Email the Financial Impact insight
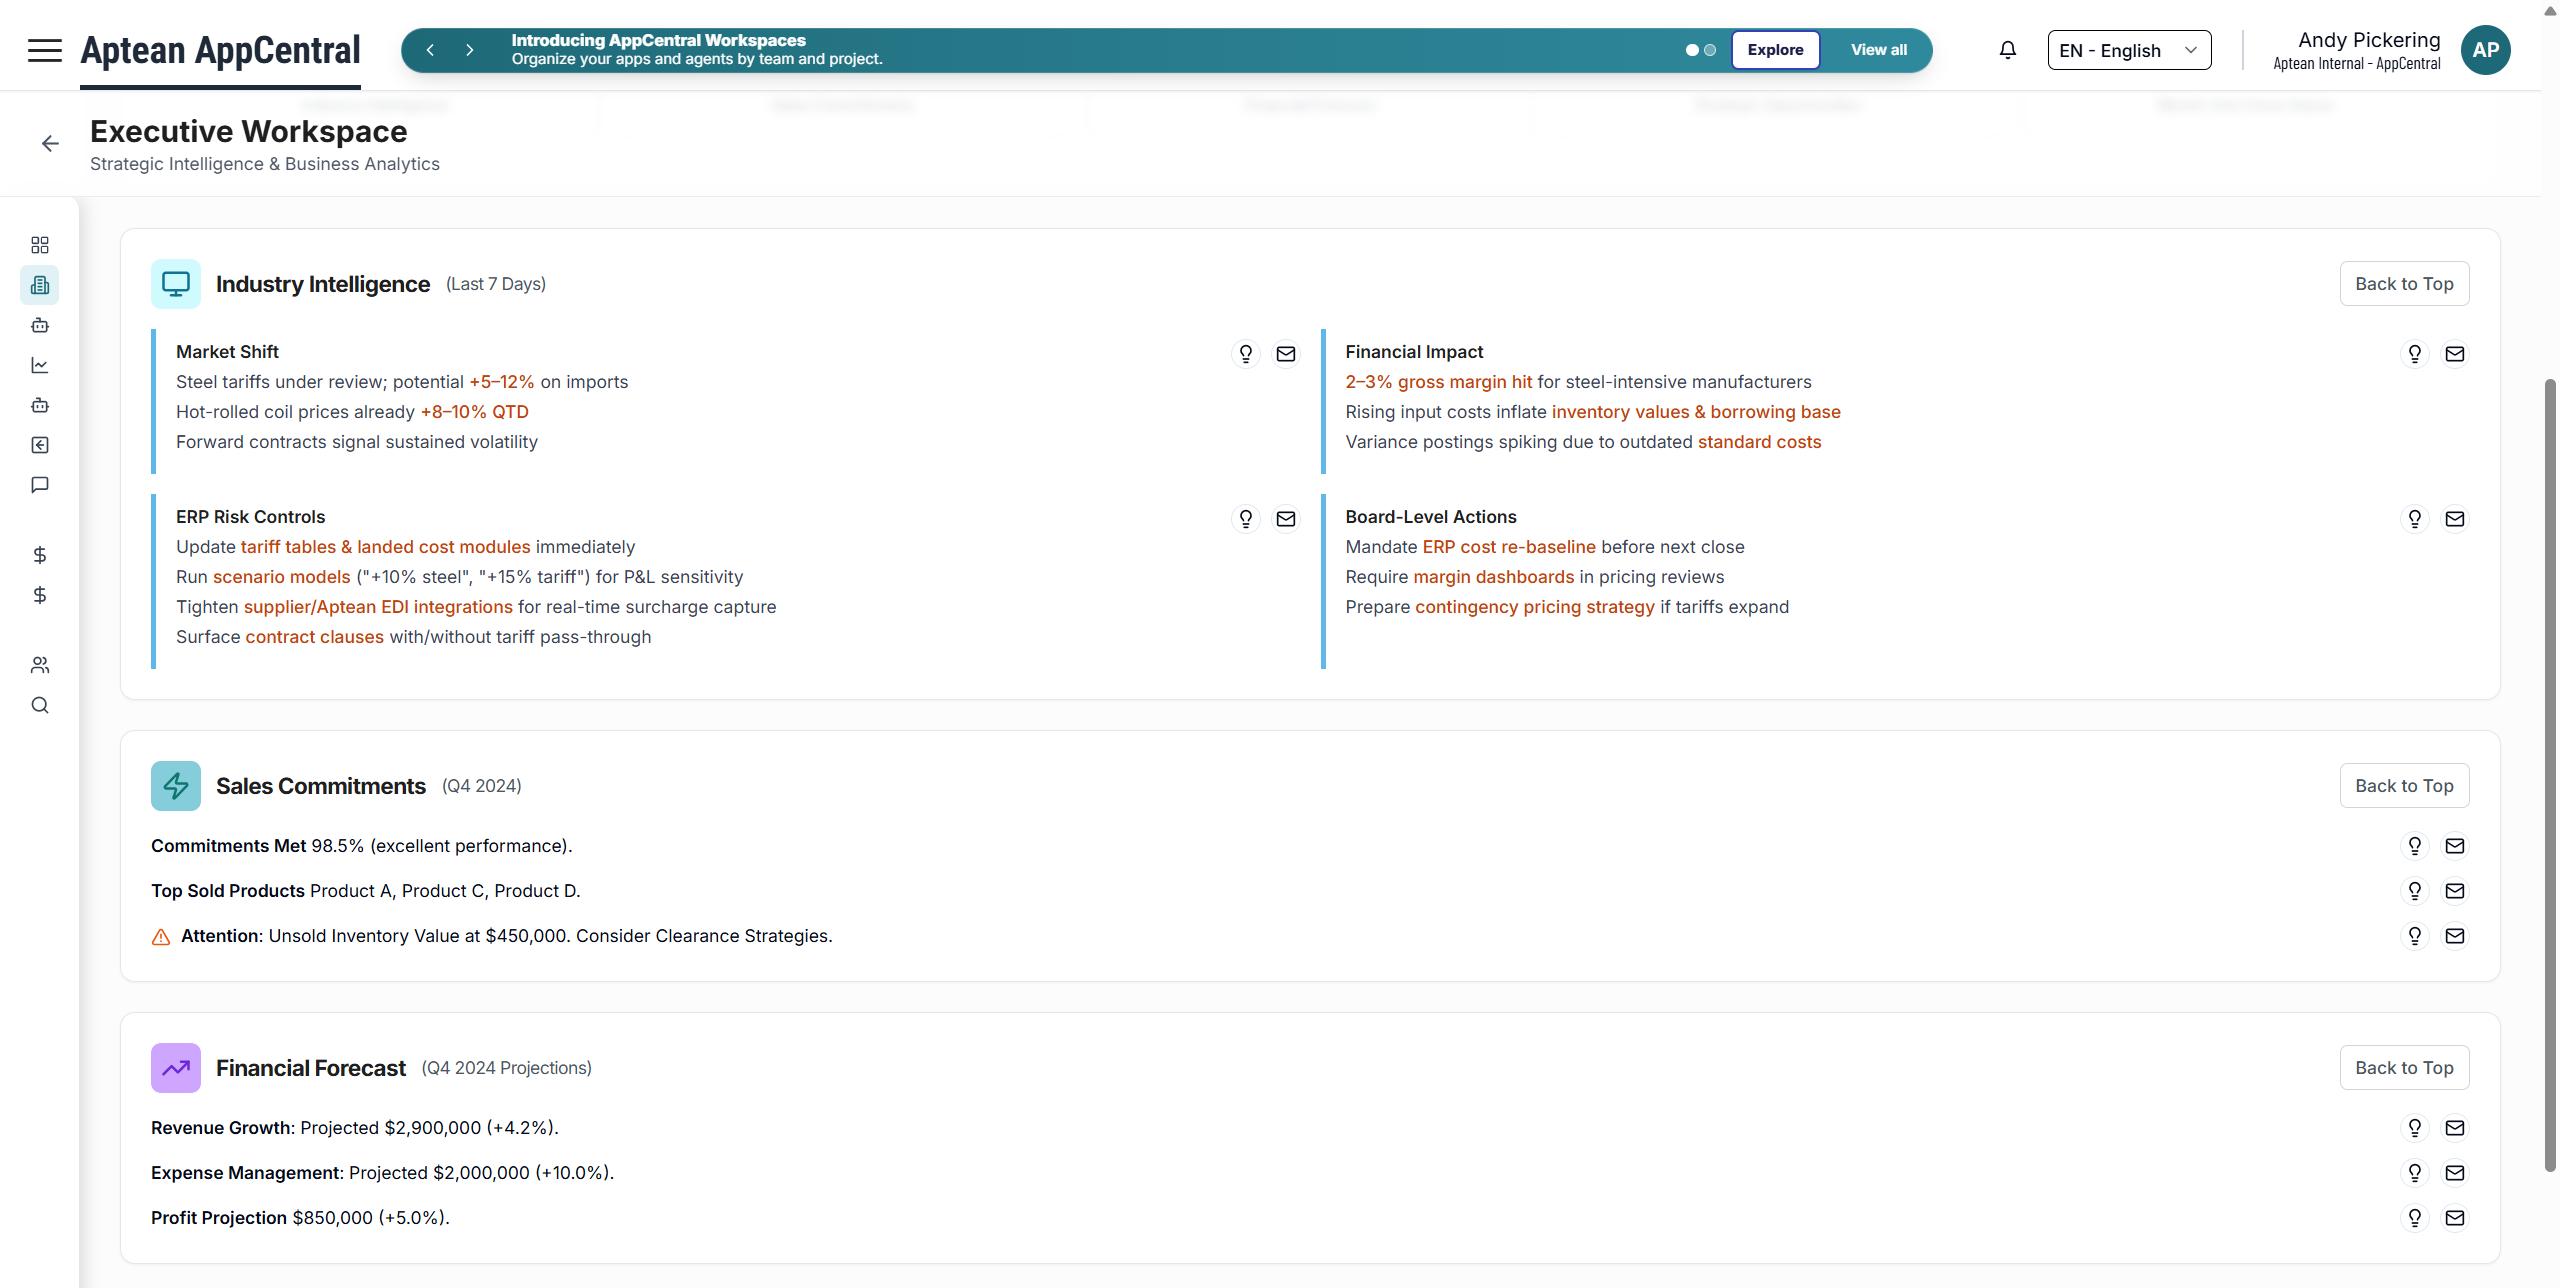This screenshot has width=2560, height=1288. click(x=2454, y=354)
